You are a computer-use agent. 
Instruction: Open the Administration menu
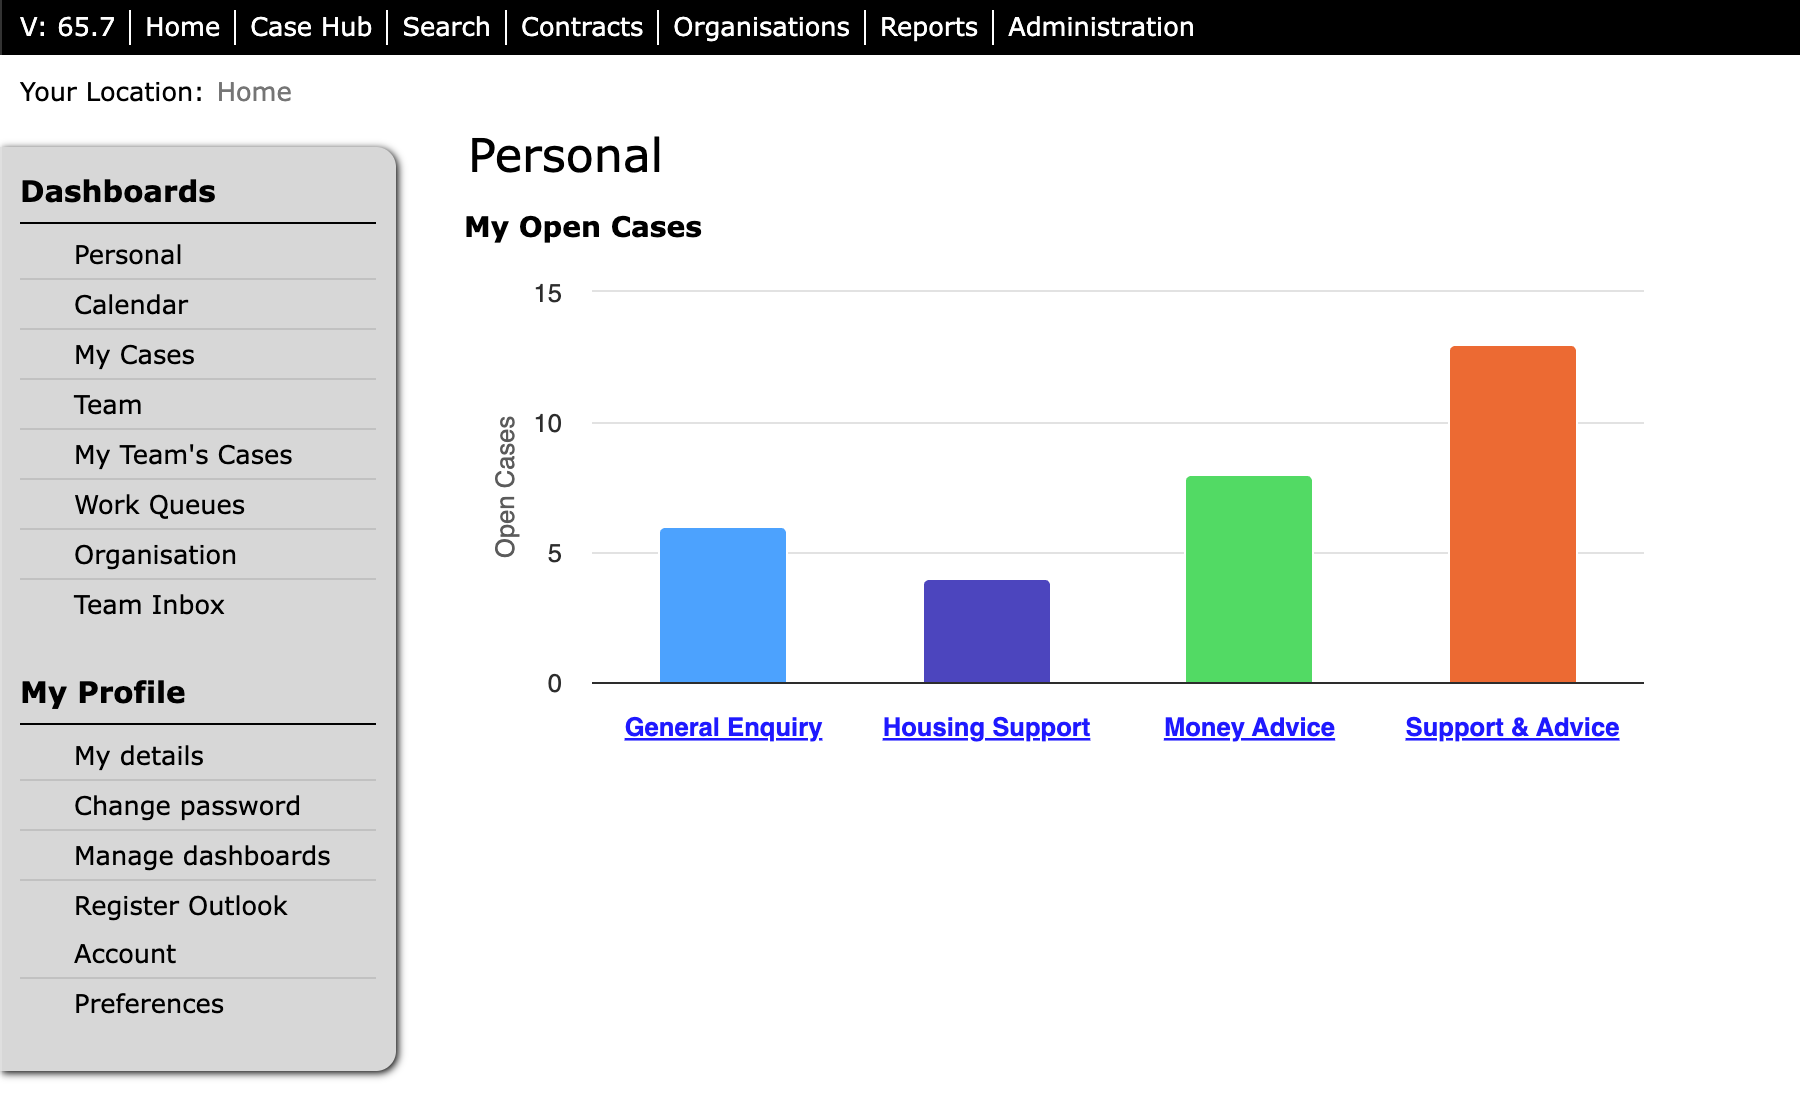pos(1100,27)
